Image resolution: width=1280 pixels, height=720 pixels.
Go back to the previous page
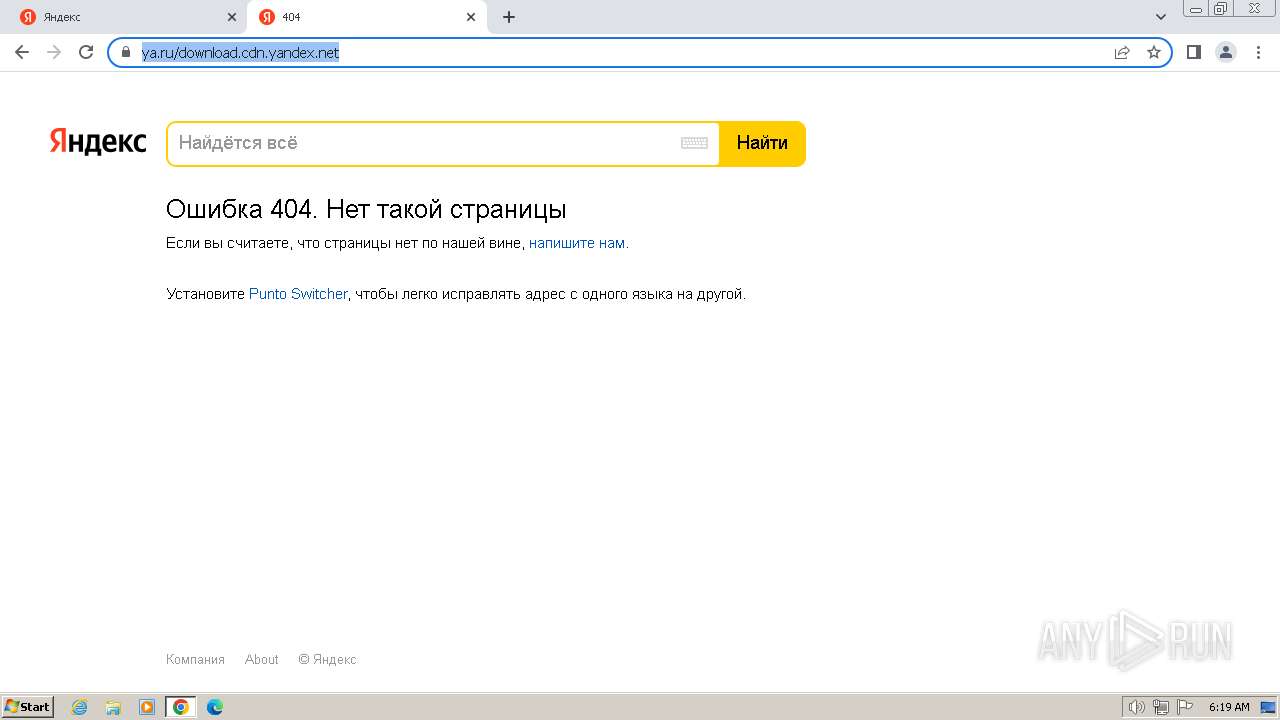pyautogui.click(x=22, y=52)
